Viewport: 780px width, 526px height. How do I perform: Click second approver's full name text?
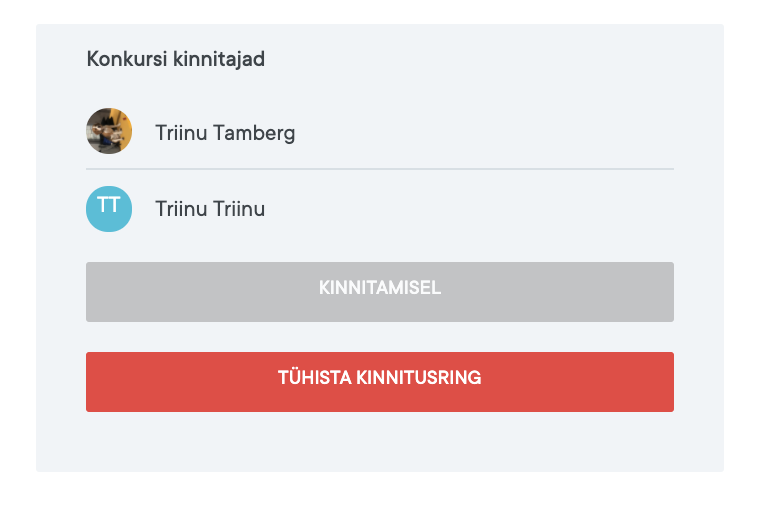210,209
